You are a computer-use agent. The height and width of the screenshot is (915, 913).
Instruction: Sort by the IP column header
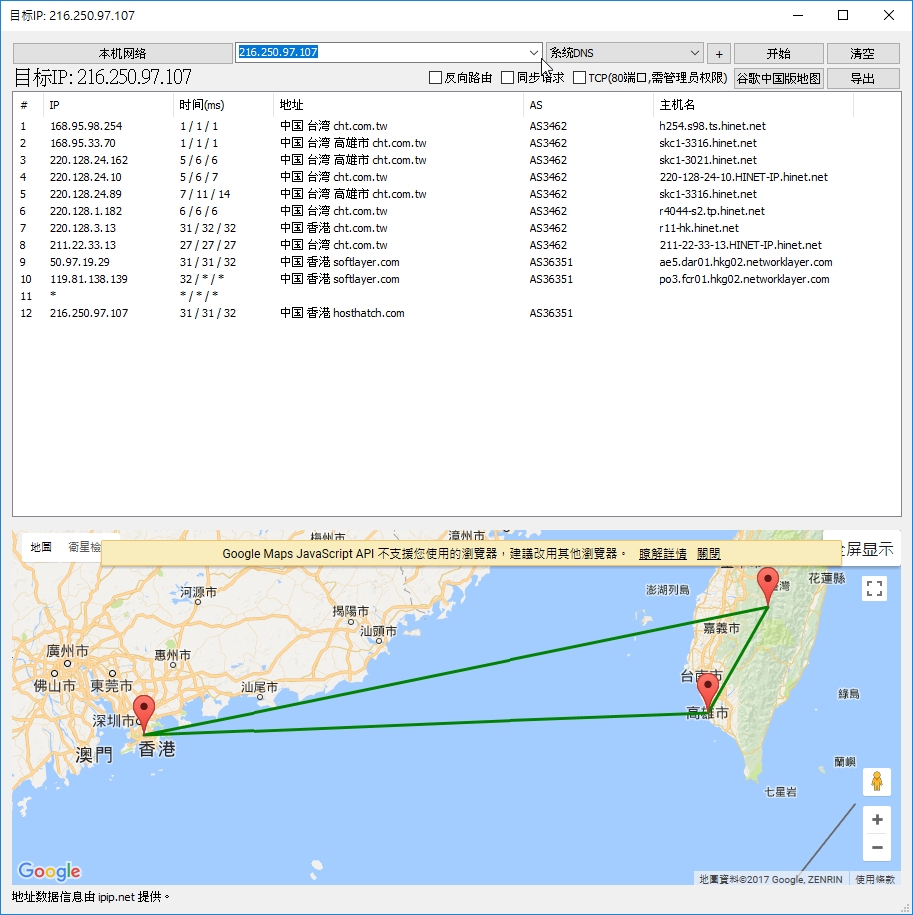[108, 105]
